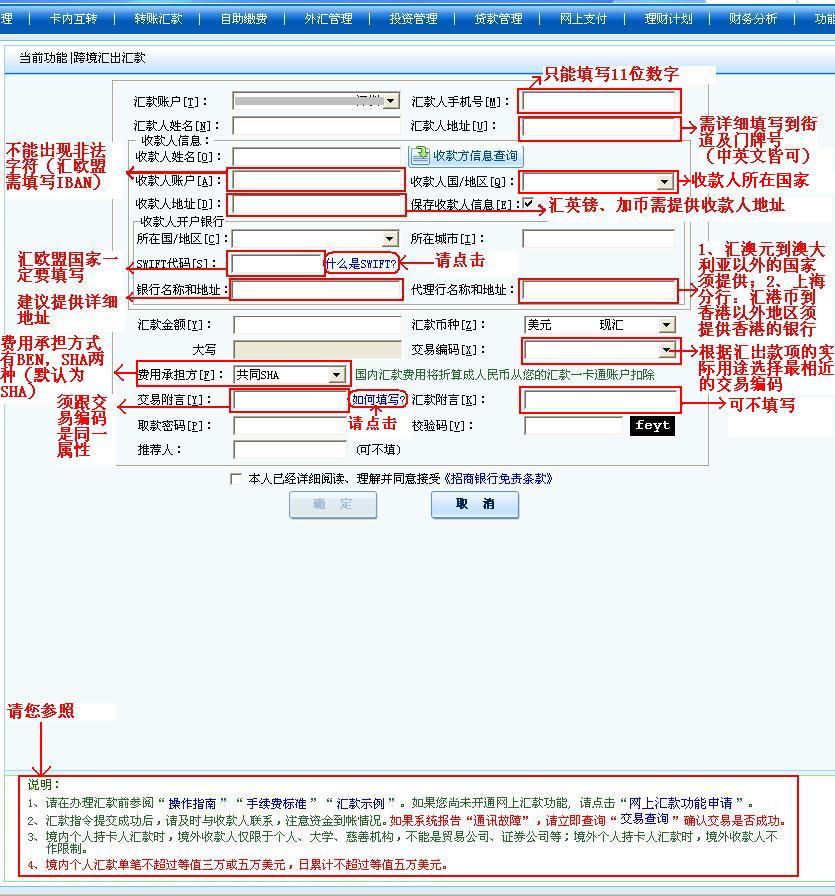This screenshot has height=896, width=835.
Task: Click the 当前功能 跨境汇出汇款 heading text
Action: (x=82, y=58)
